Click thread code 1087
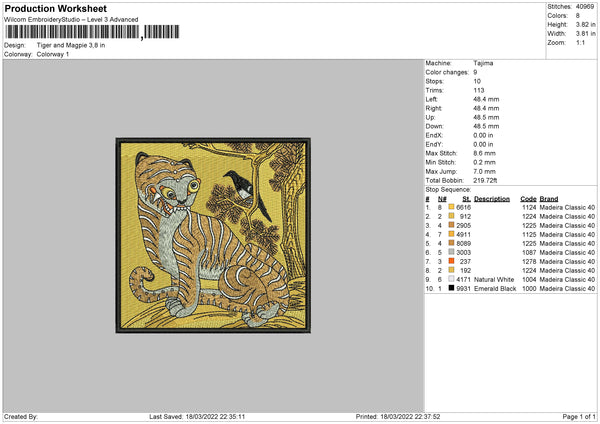 coord(529,253)
